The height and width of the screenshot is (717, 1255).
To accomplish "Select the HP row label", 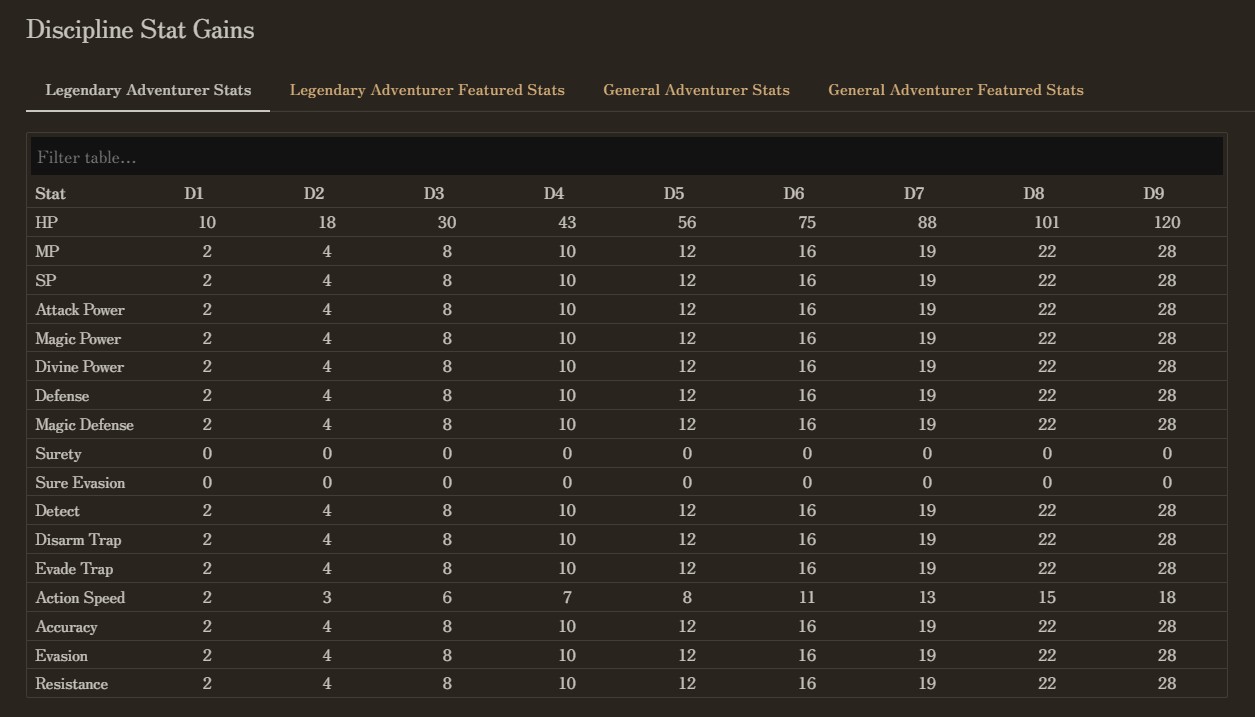I will pos(47,222).
